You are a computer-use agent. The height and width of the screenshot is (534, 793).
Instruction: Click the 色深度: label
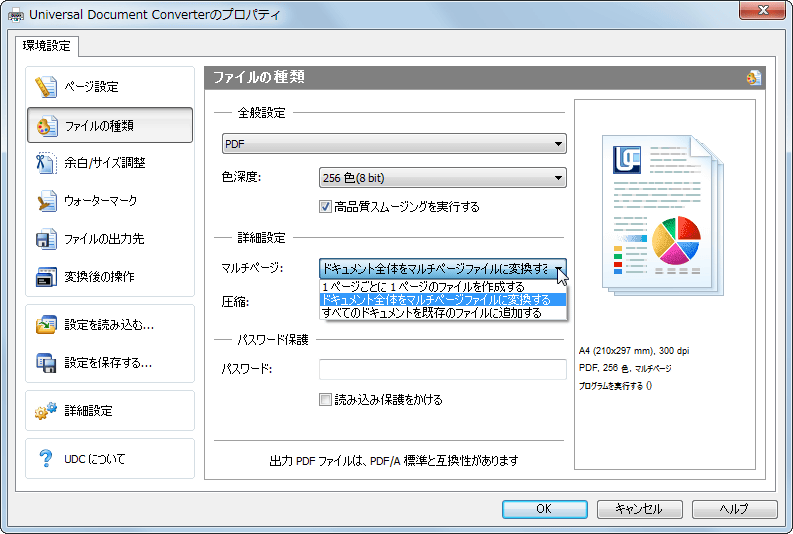click(241, 177)
